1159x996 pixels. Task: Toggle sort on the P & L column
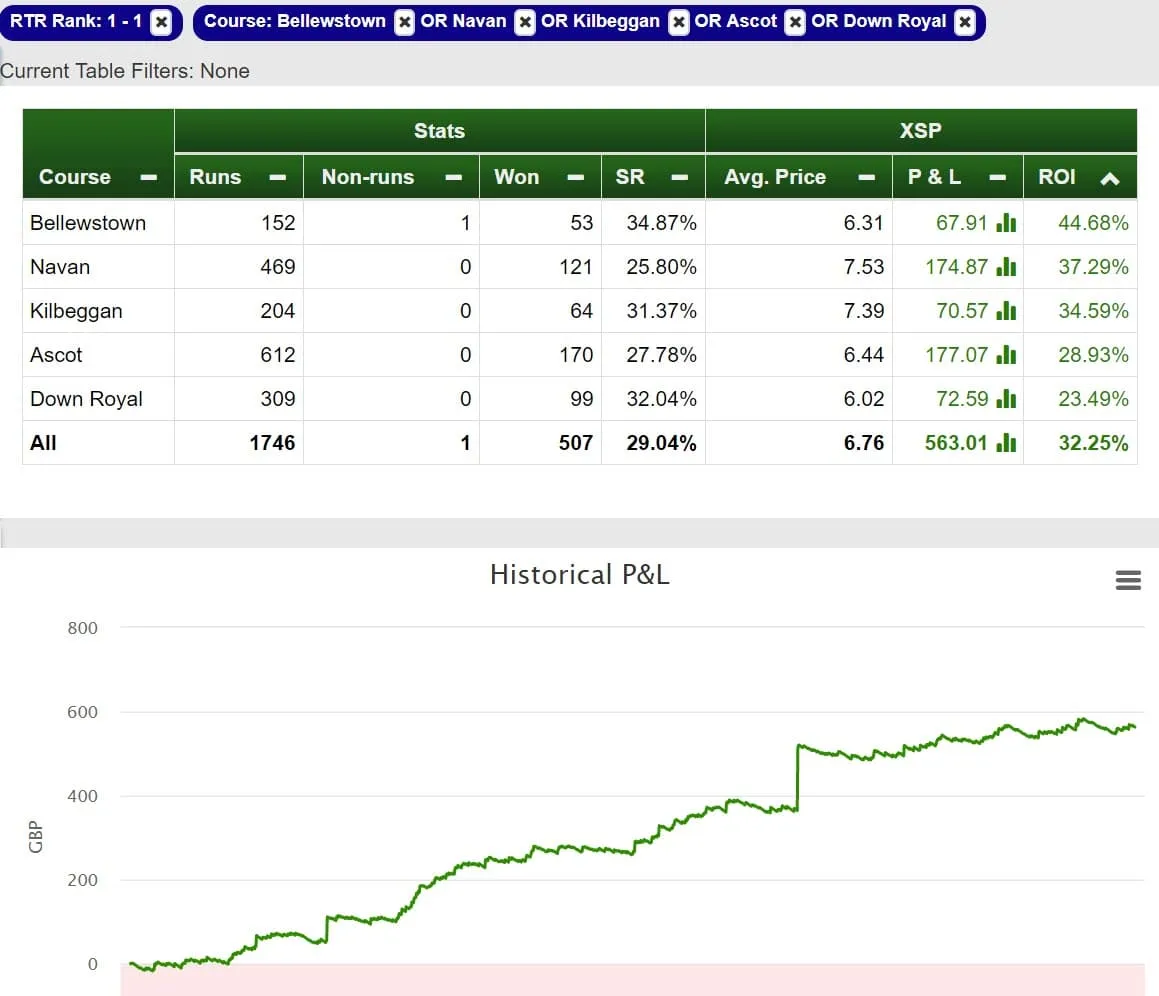997,177
